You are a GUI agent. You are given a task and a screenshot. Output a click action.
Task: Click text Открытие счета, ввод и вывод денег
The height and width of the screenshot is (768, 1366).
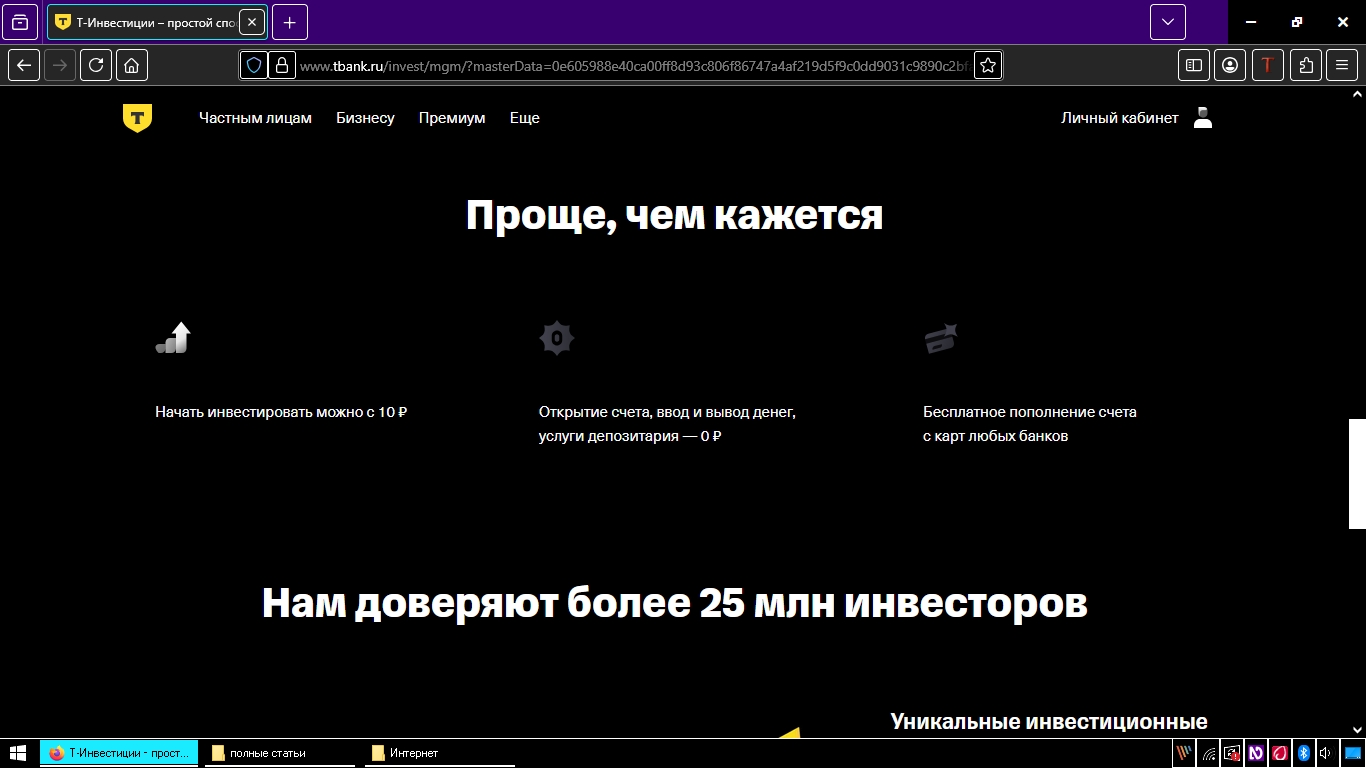pos(667,412)
